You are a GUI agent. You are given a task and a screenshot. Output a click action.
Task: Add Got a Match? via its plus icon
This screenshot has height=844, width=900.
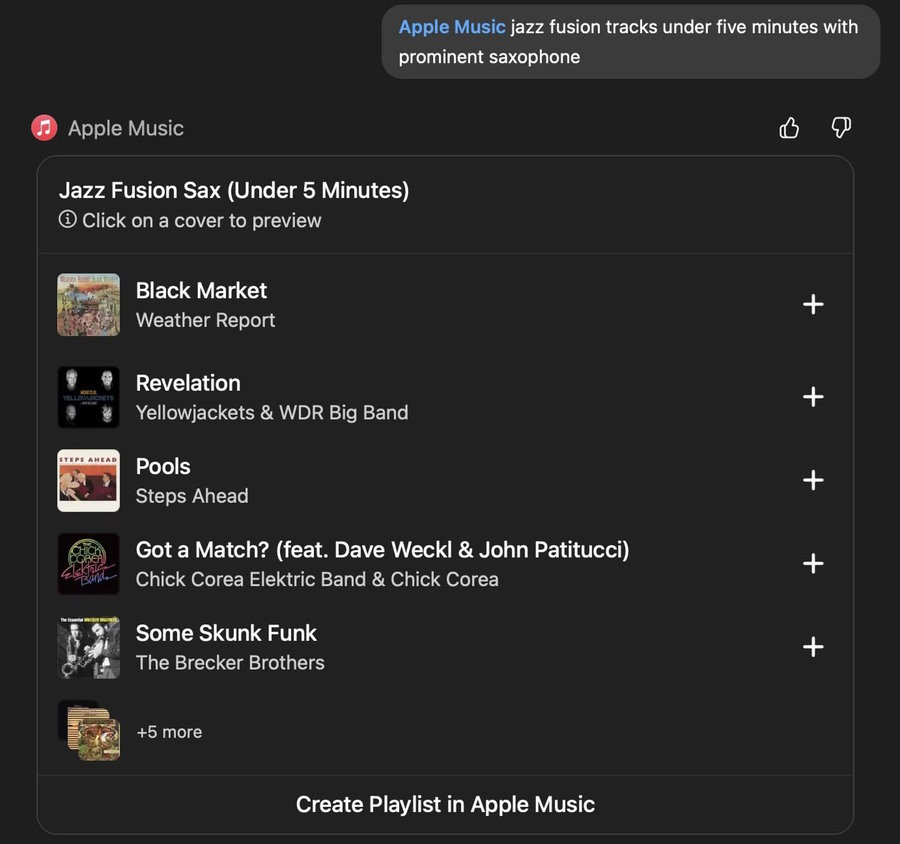[813, 563]
